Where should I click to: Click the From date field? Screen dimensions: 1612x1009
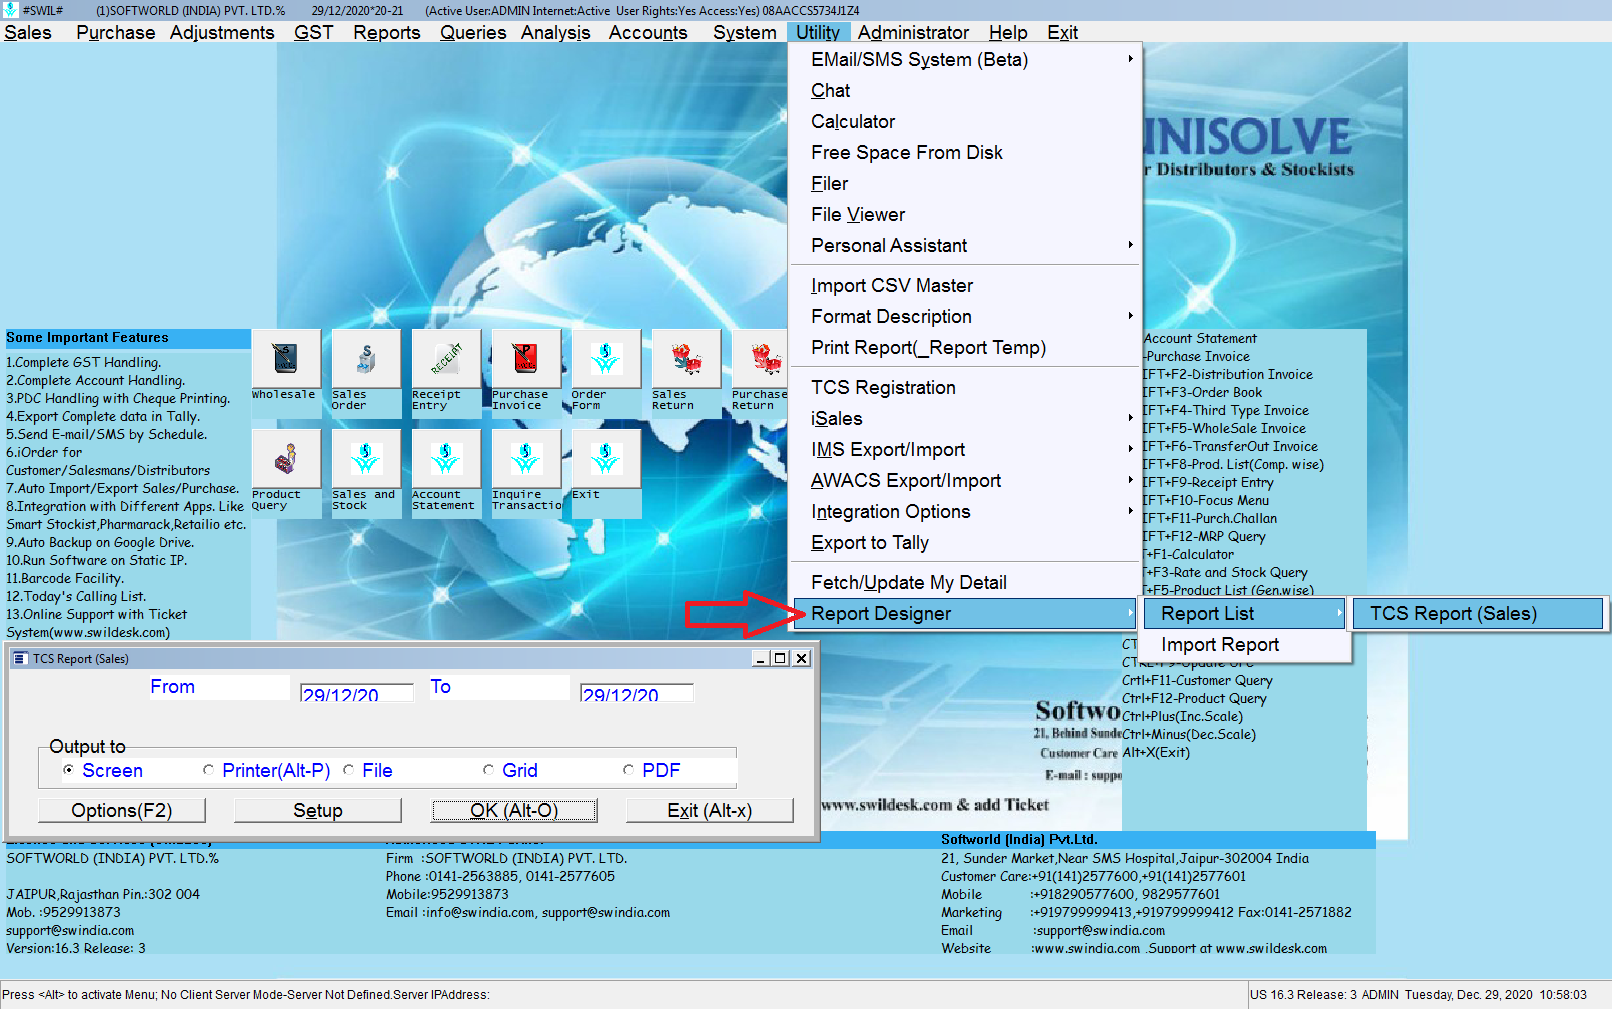click(x=357, y=693)
